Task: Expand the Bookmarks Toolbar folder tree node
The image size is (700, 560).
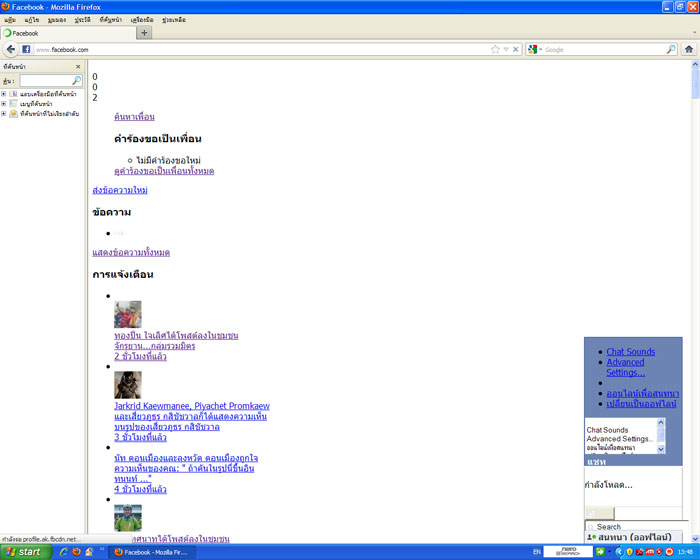Action: pyautogui.click(x=4, y=94)
